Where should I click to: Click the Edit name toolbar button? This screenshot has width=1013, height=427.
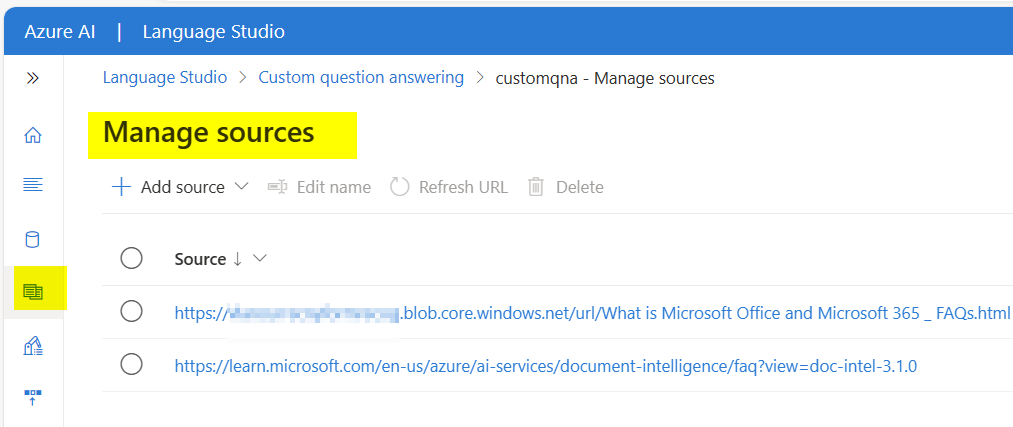[x=319, y=187]
